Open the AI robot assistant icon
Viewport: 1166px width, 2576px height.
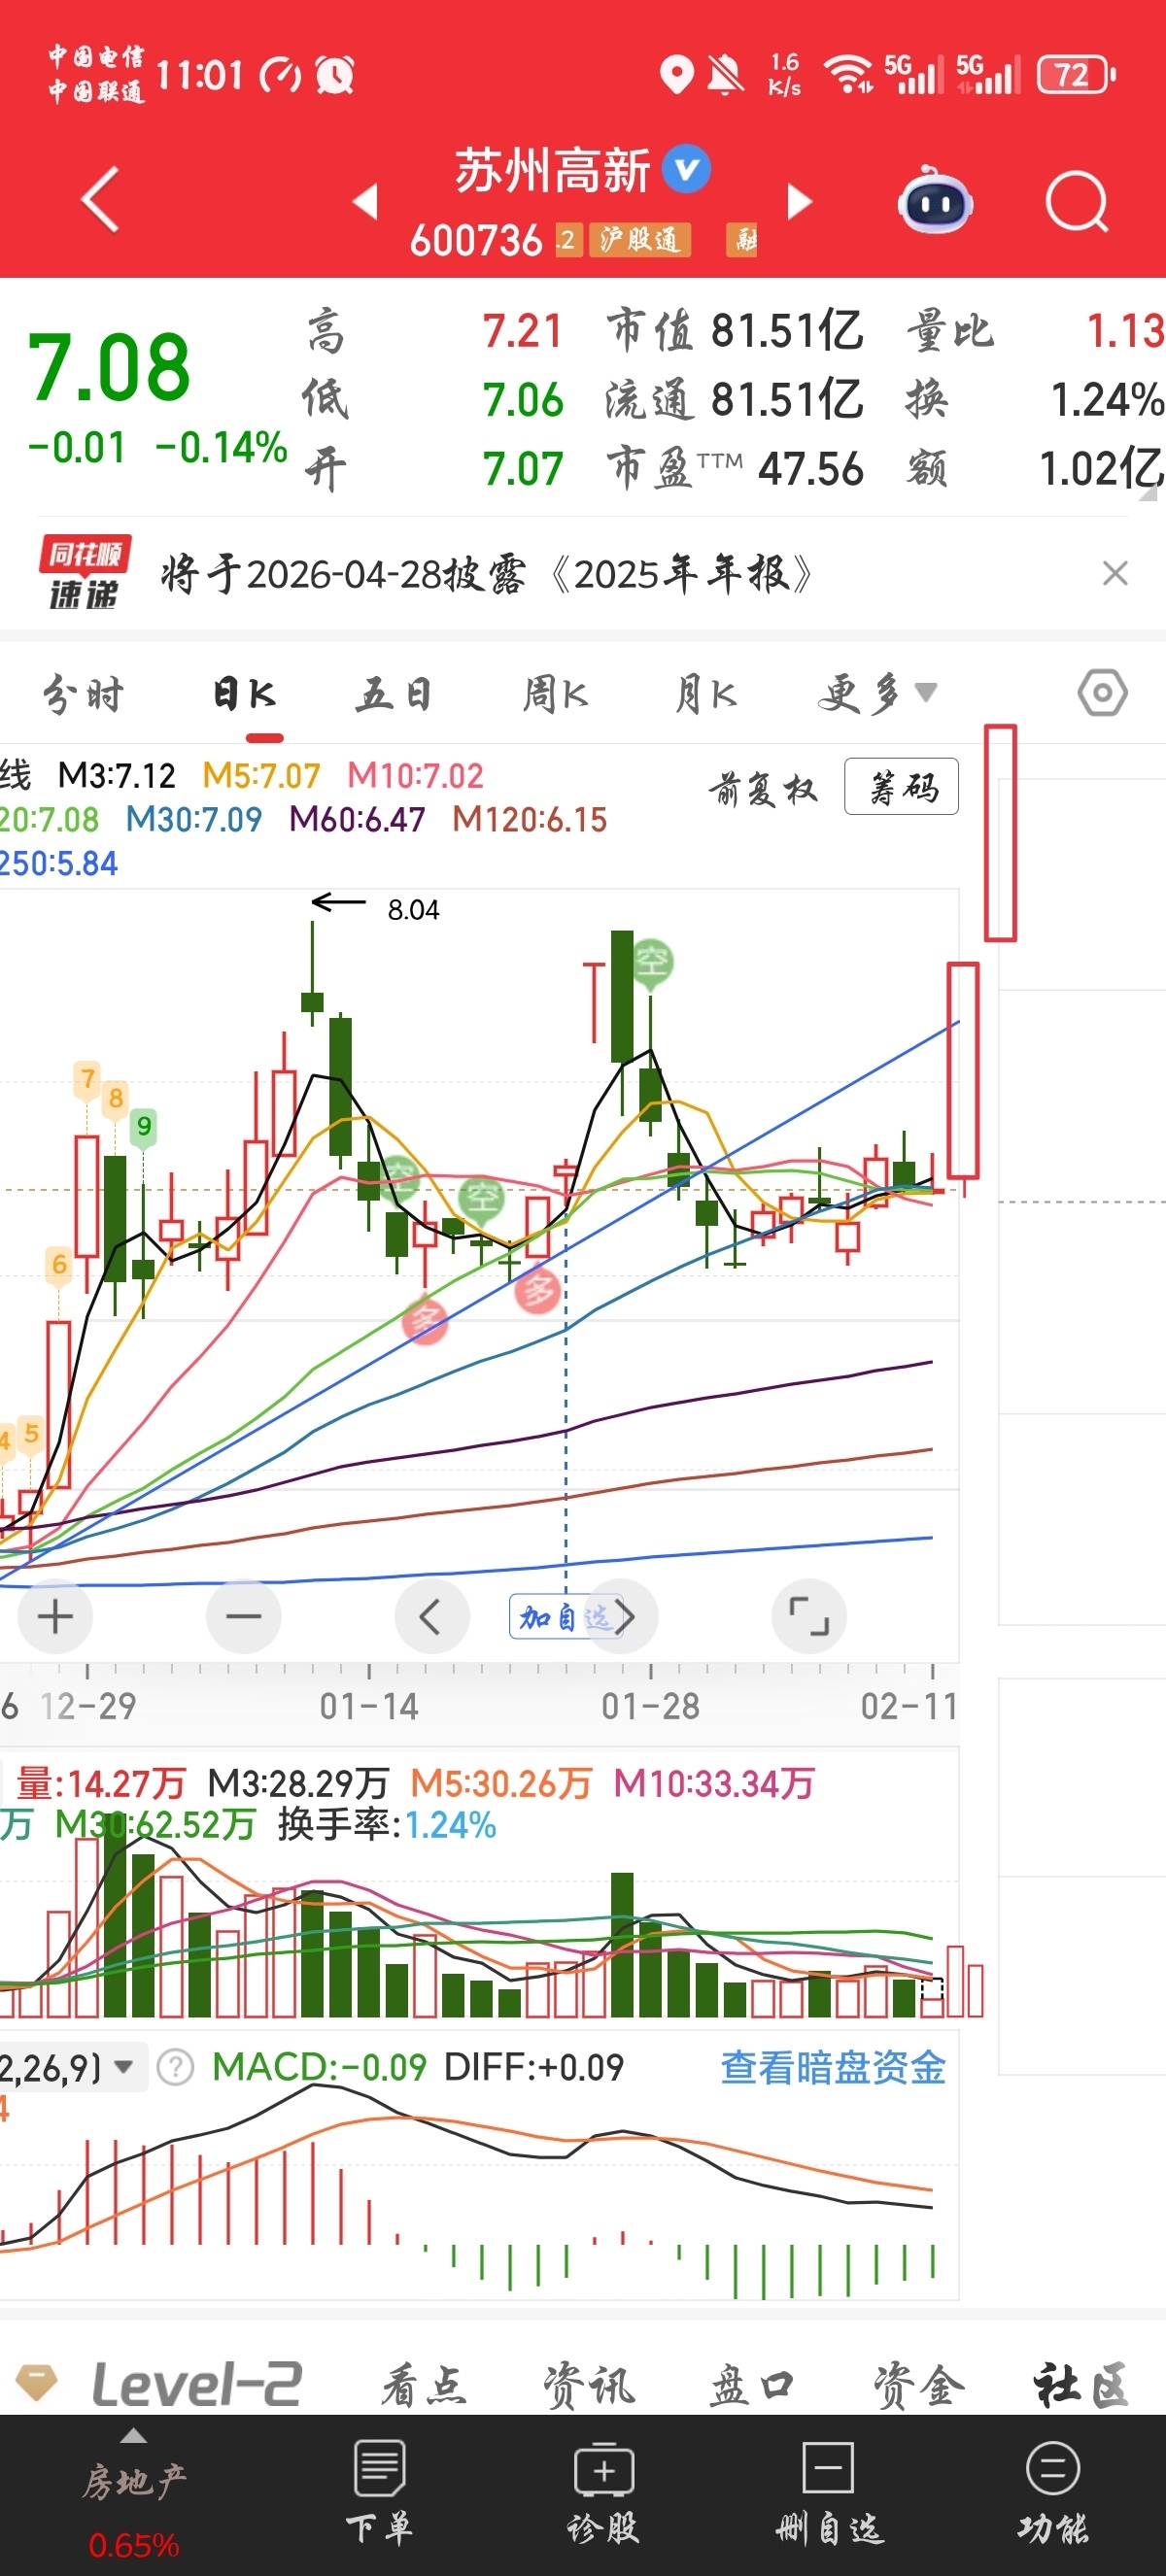(x=935, y=201)
